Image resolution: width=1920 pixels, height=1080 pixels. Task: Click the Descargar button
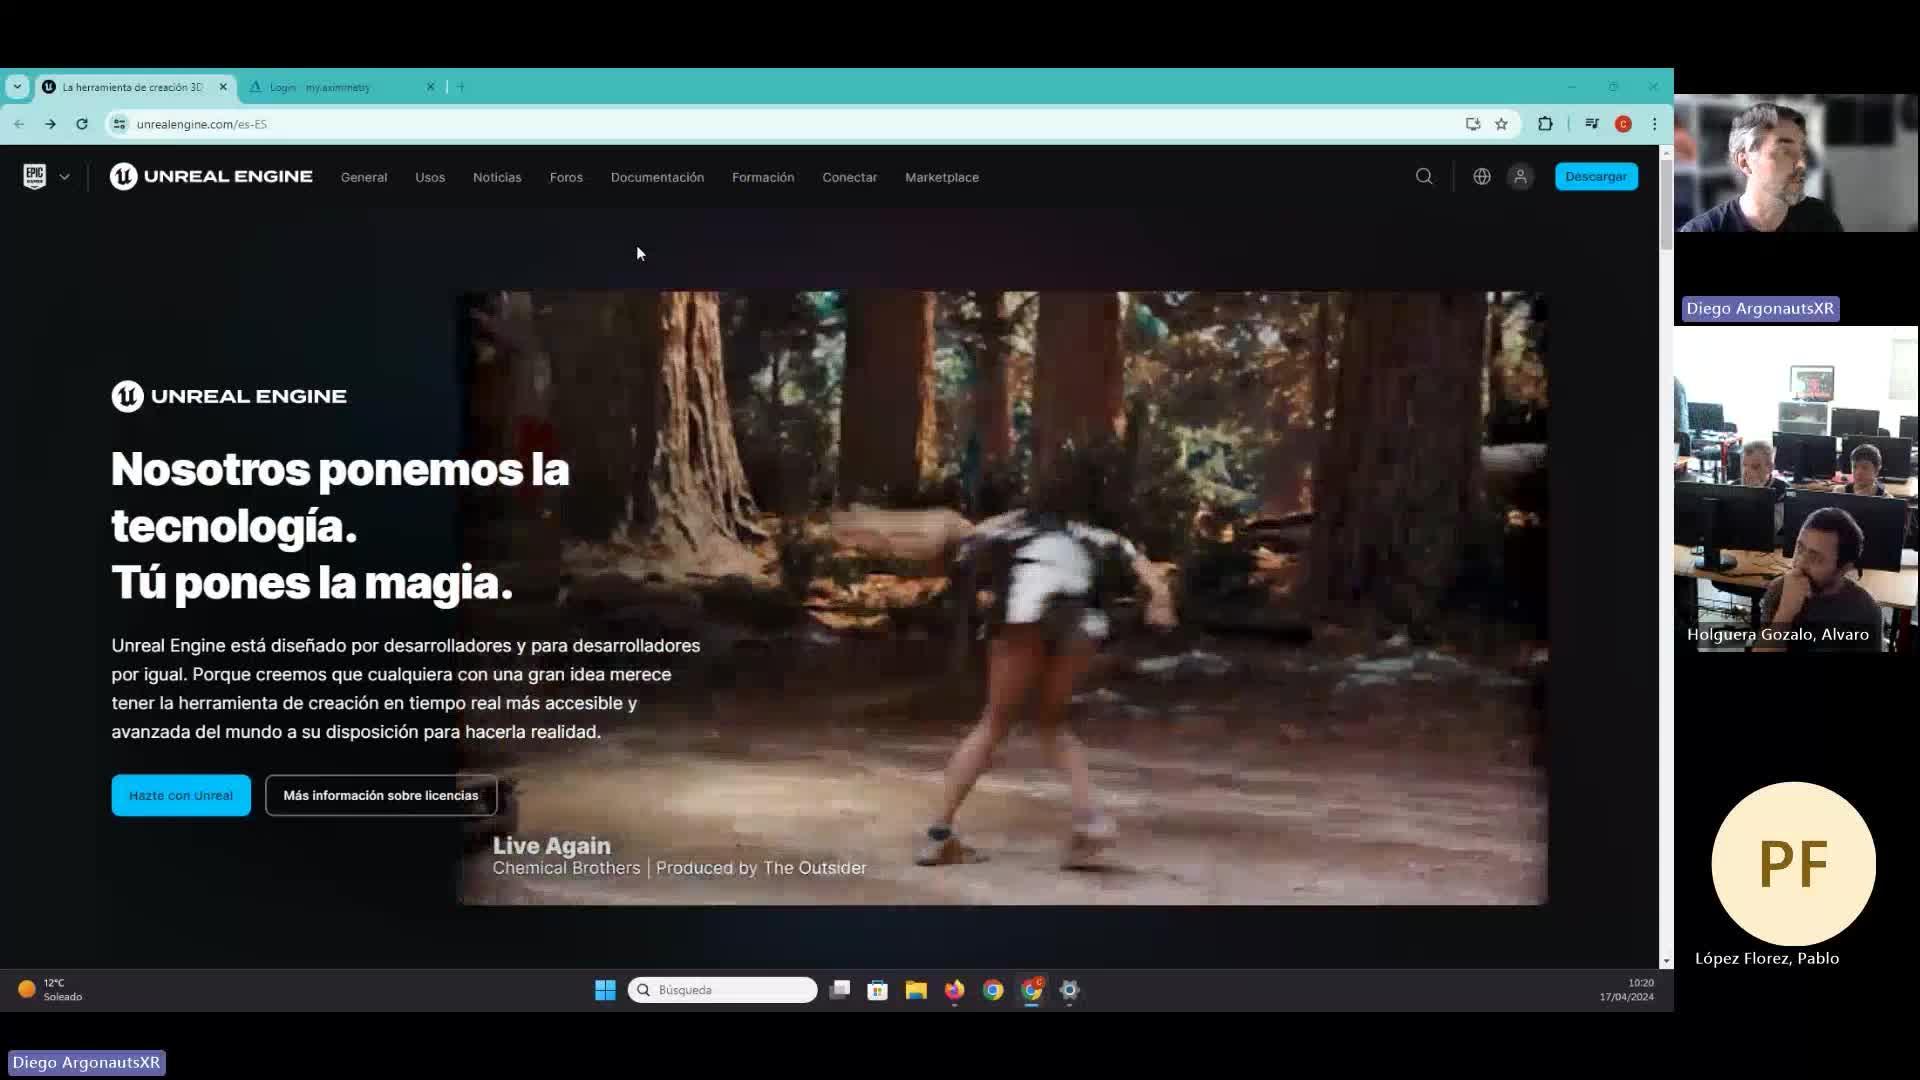pos(1595,177)
